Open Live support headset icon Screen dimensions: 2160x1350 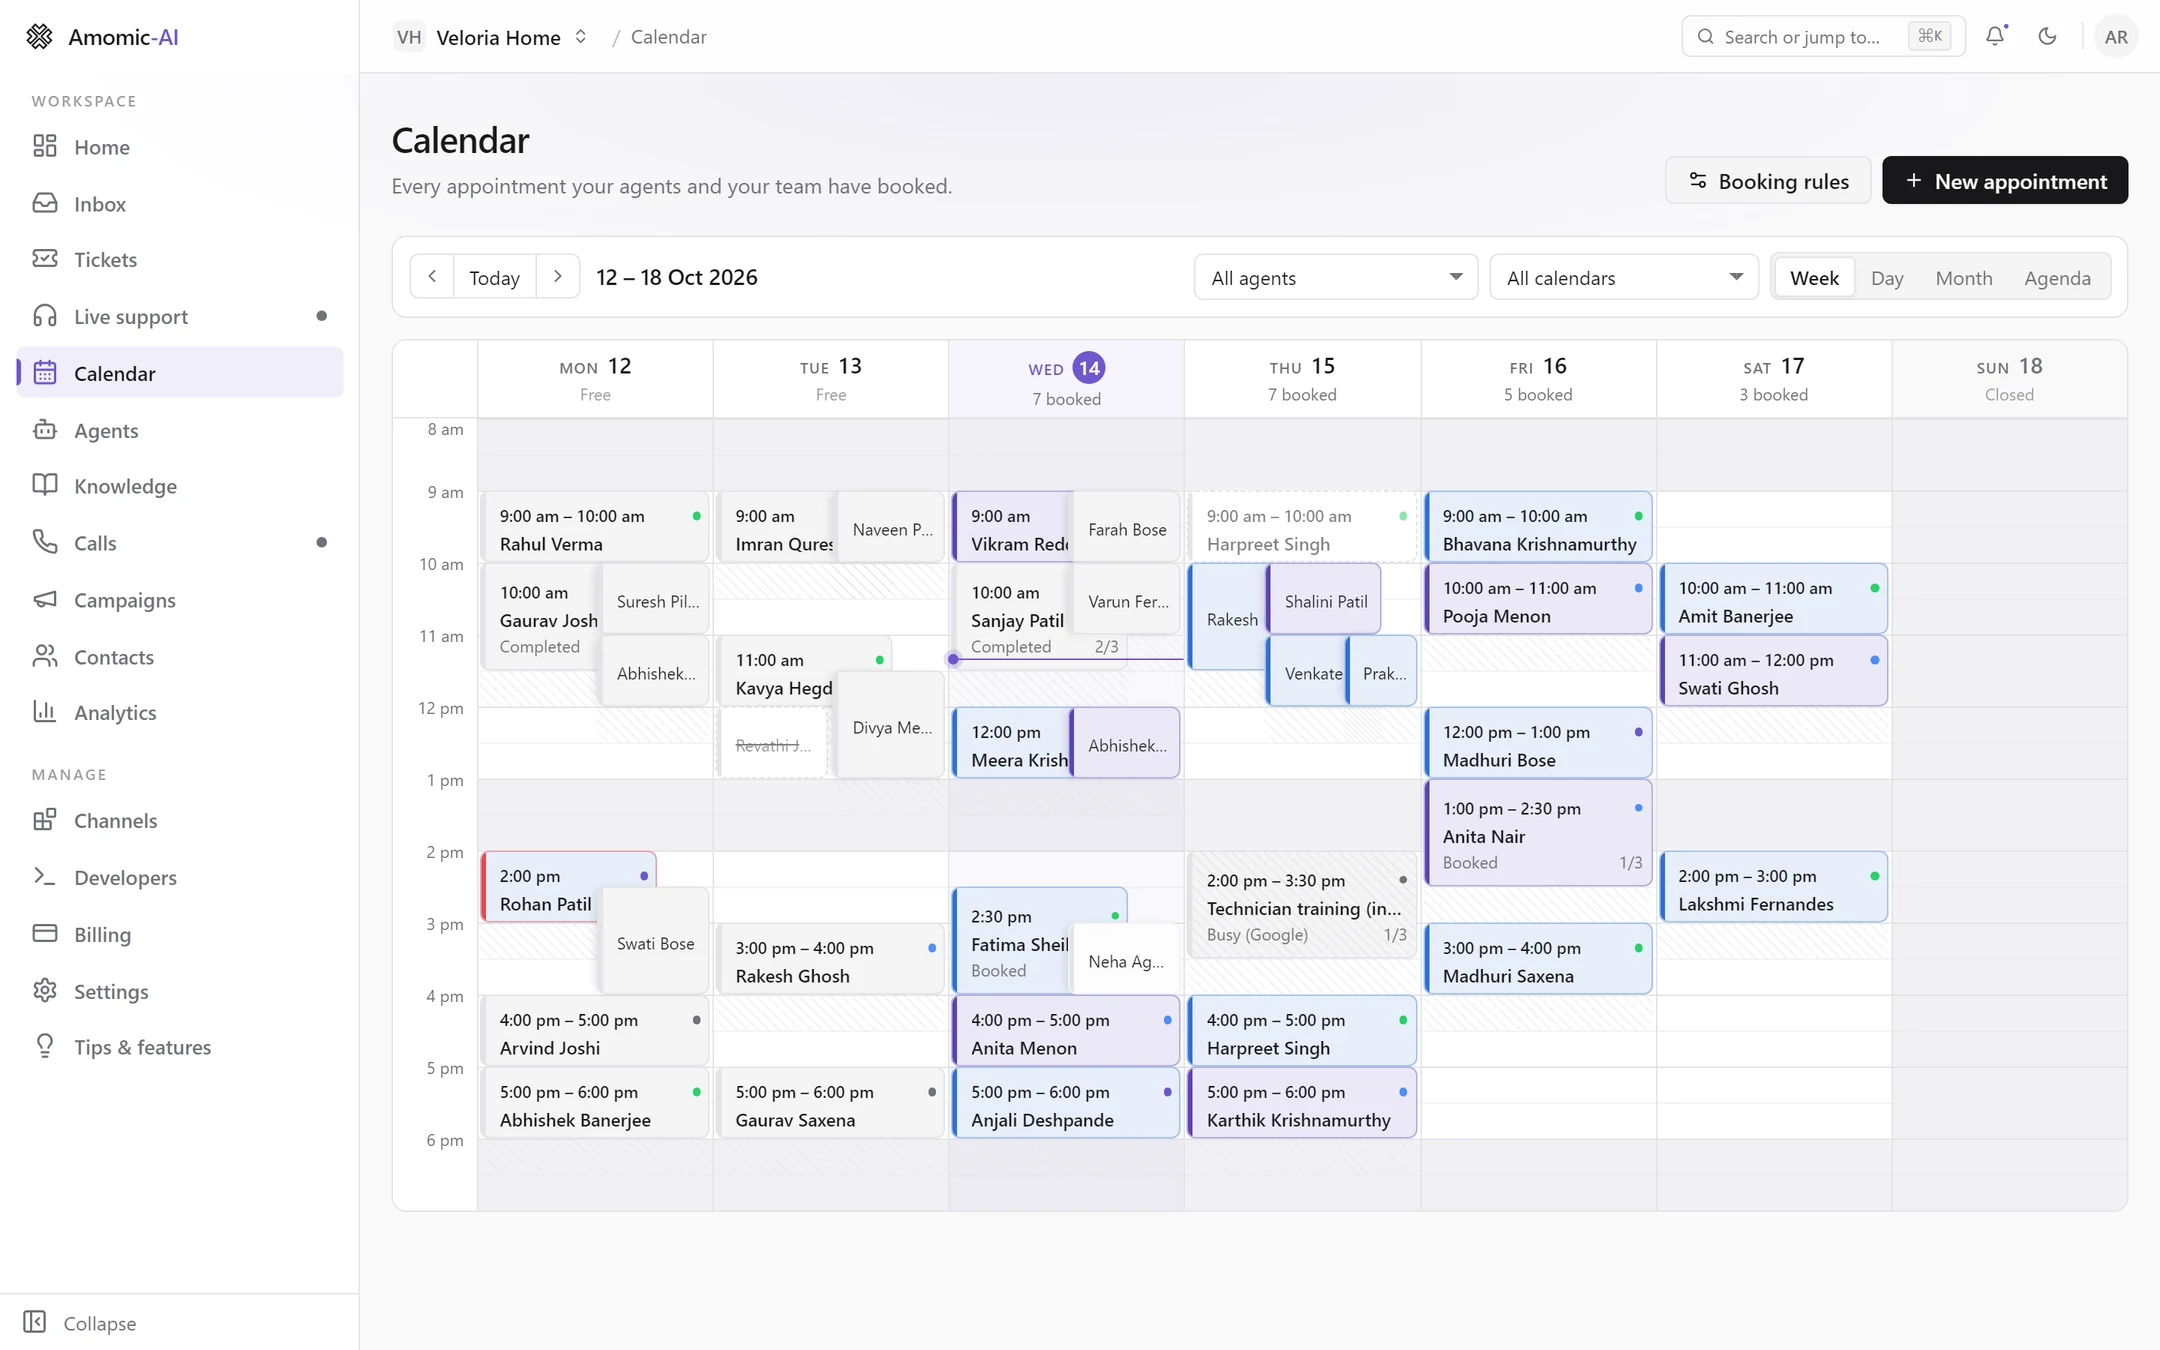point(45,316)
